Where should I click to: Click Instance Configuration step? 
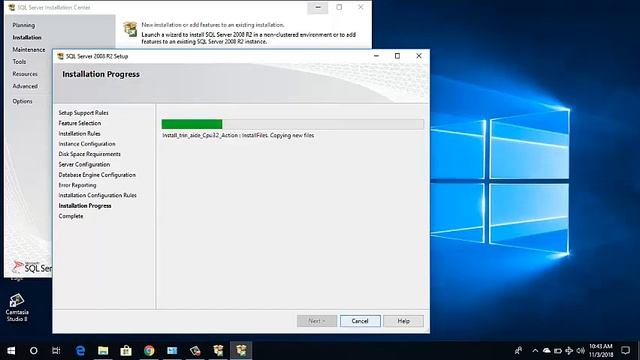coord(87,144)
